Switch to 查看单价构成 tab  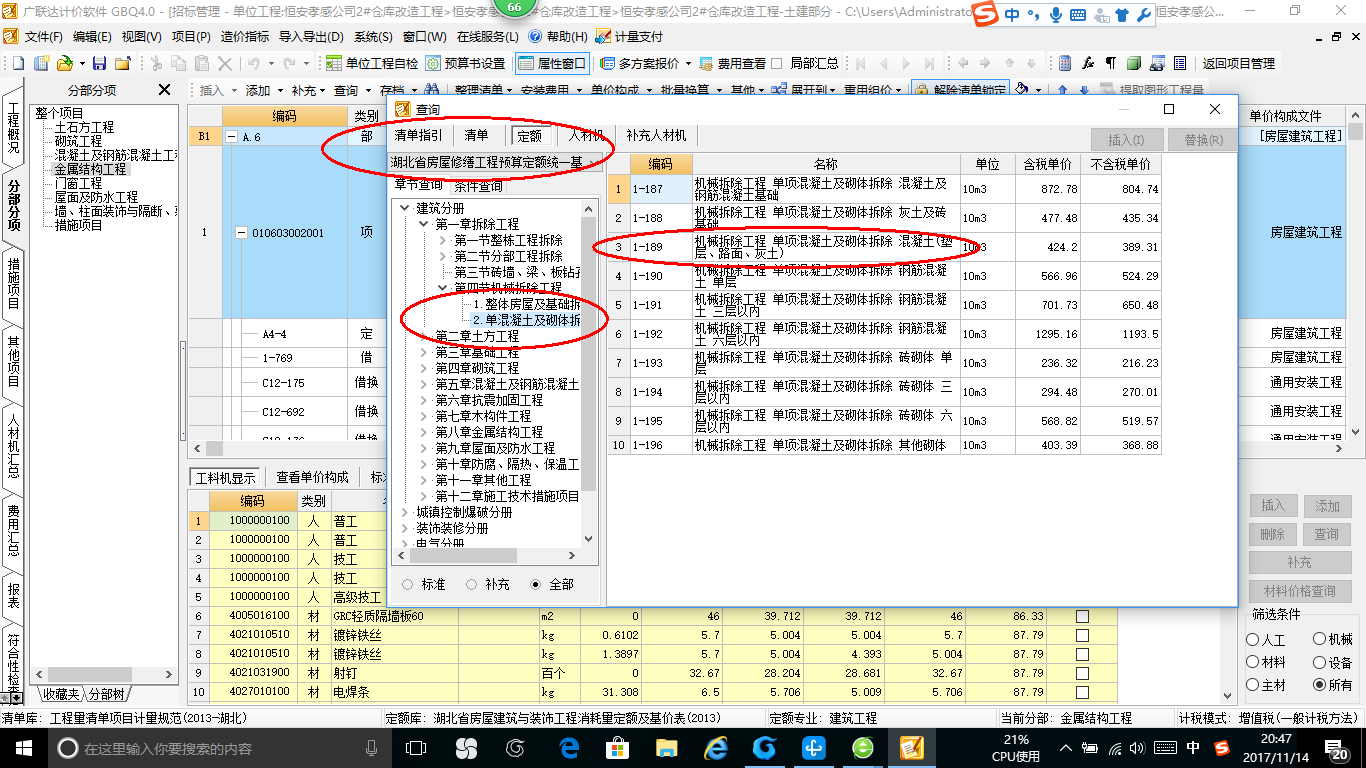tap(313, 478)
